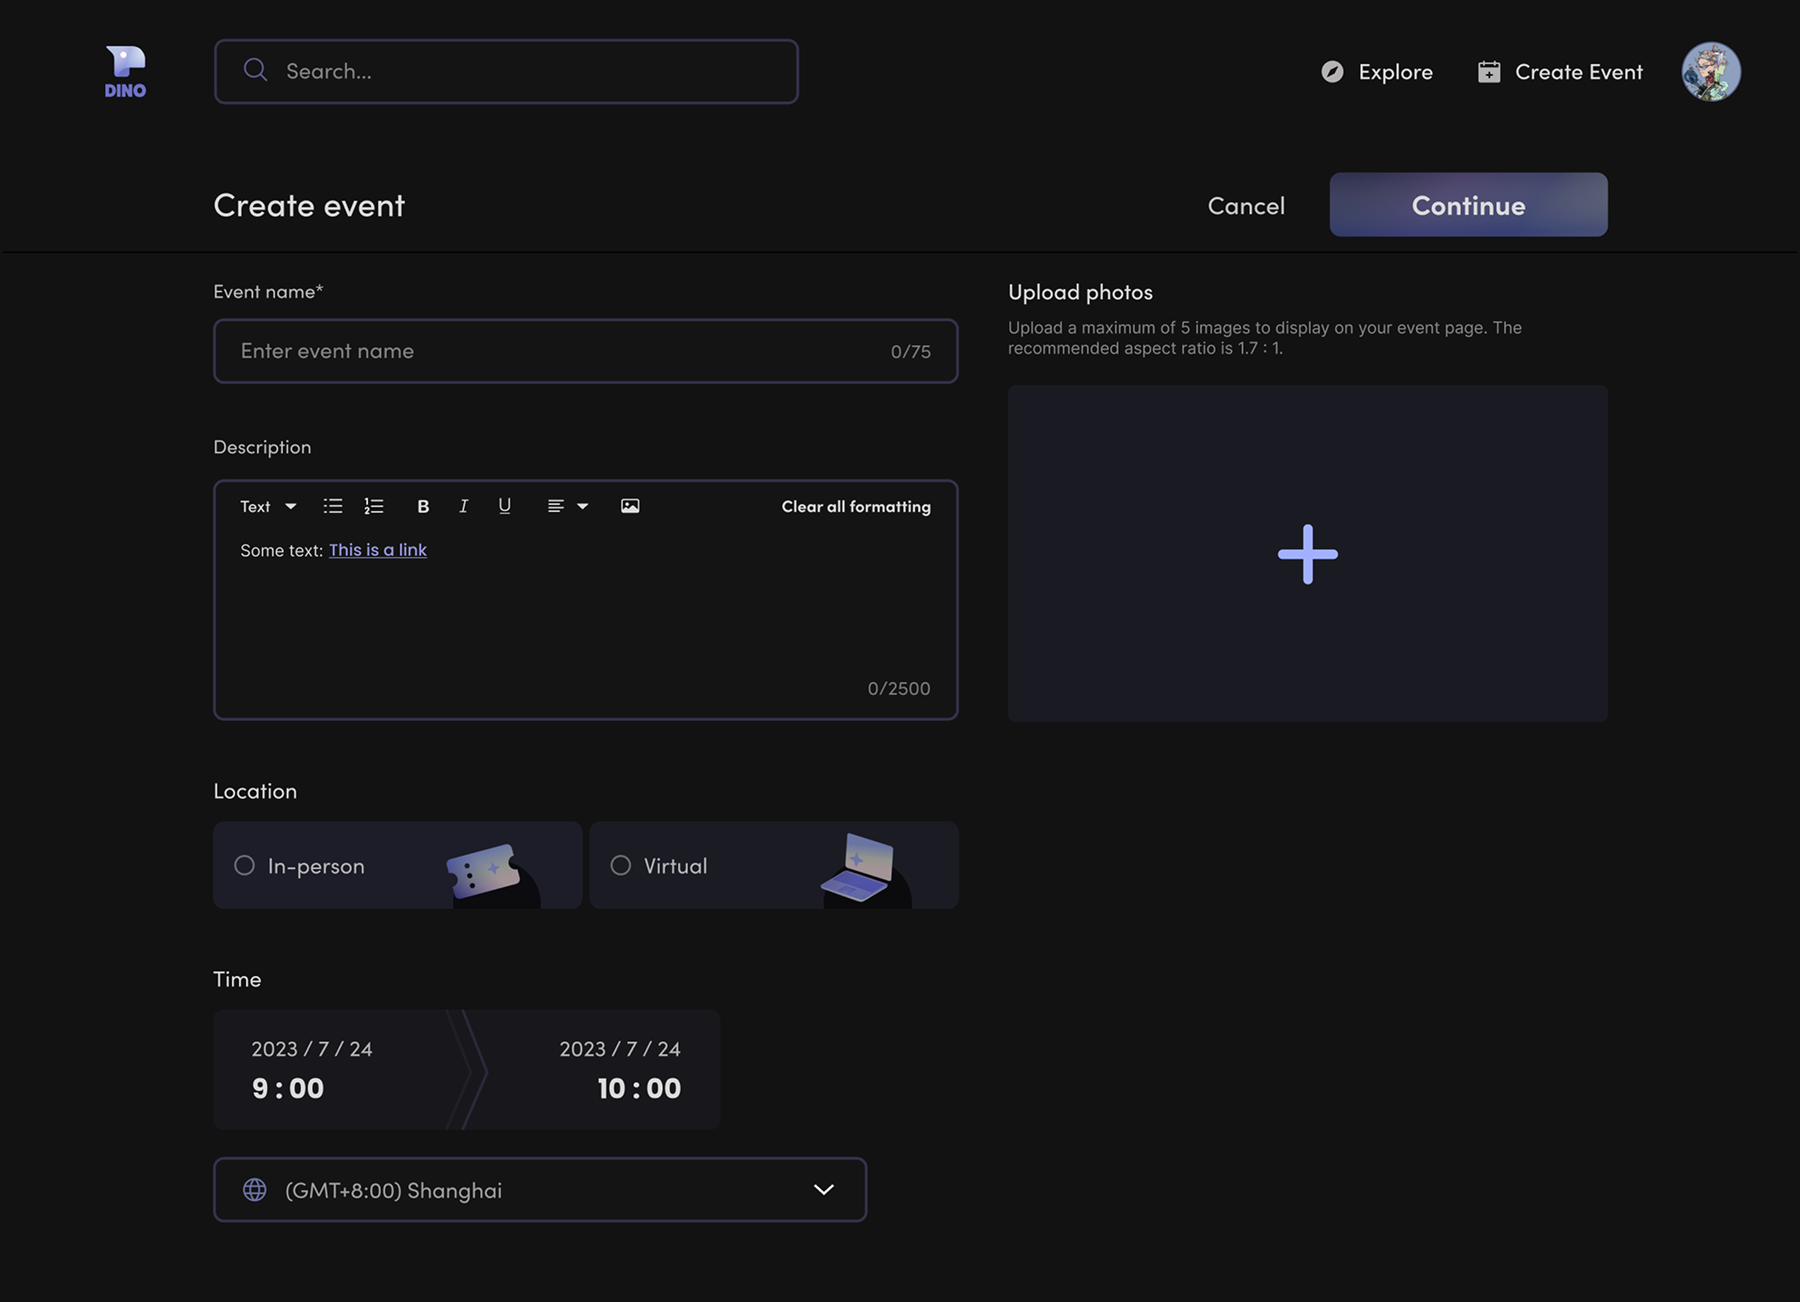Insert a numbered list in description
The width and height of the screenshot is (1800, 1302).
(374, 506)
